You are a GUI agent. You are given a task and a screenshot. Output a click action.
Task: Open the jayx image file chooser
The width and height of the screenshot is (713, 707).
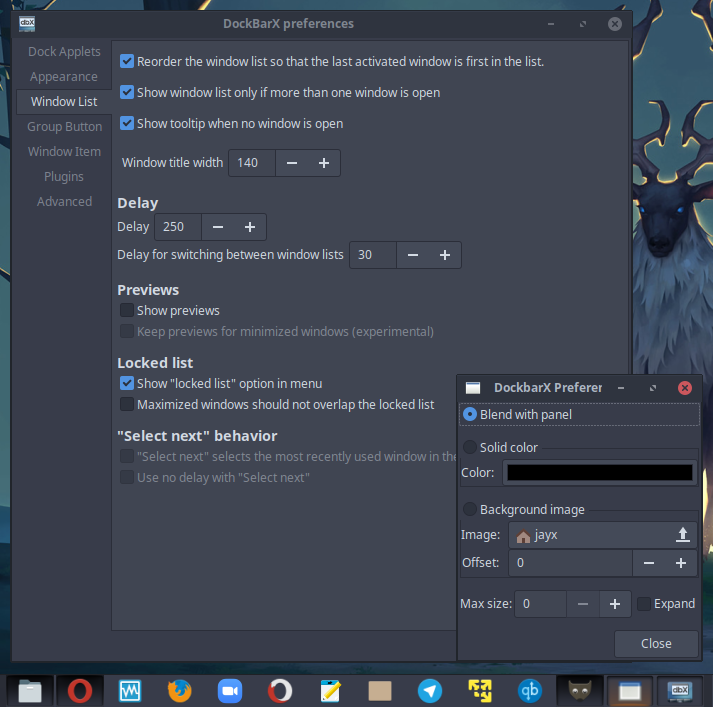[603, 535]
